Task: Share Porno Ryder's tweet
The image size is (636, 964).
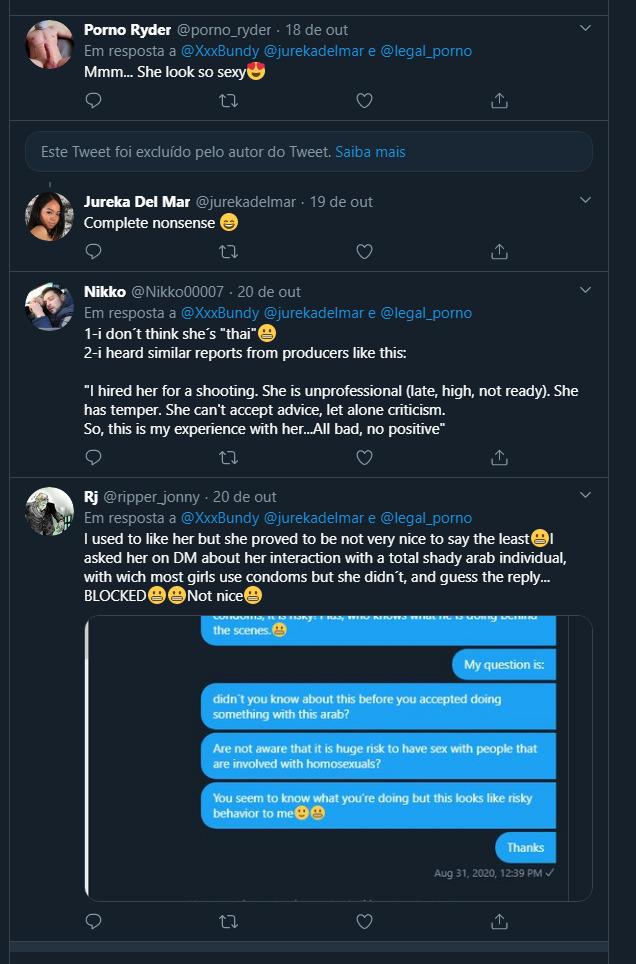Action: (499, 100)
